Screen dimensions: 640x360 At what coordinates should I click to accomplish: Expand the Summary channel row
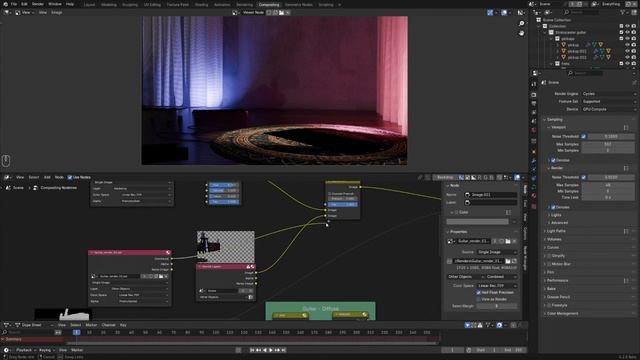[x=3, y=339]
